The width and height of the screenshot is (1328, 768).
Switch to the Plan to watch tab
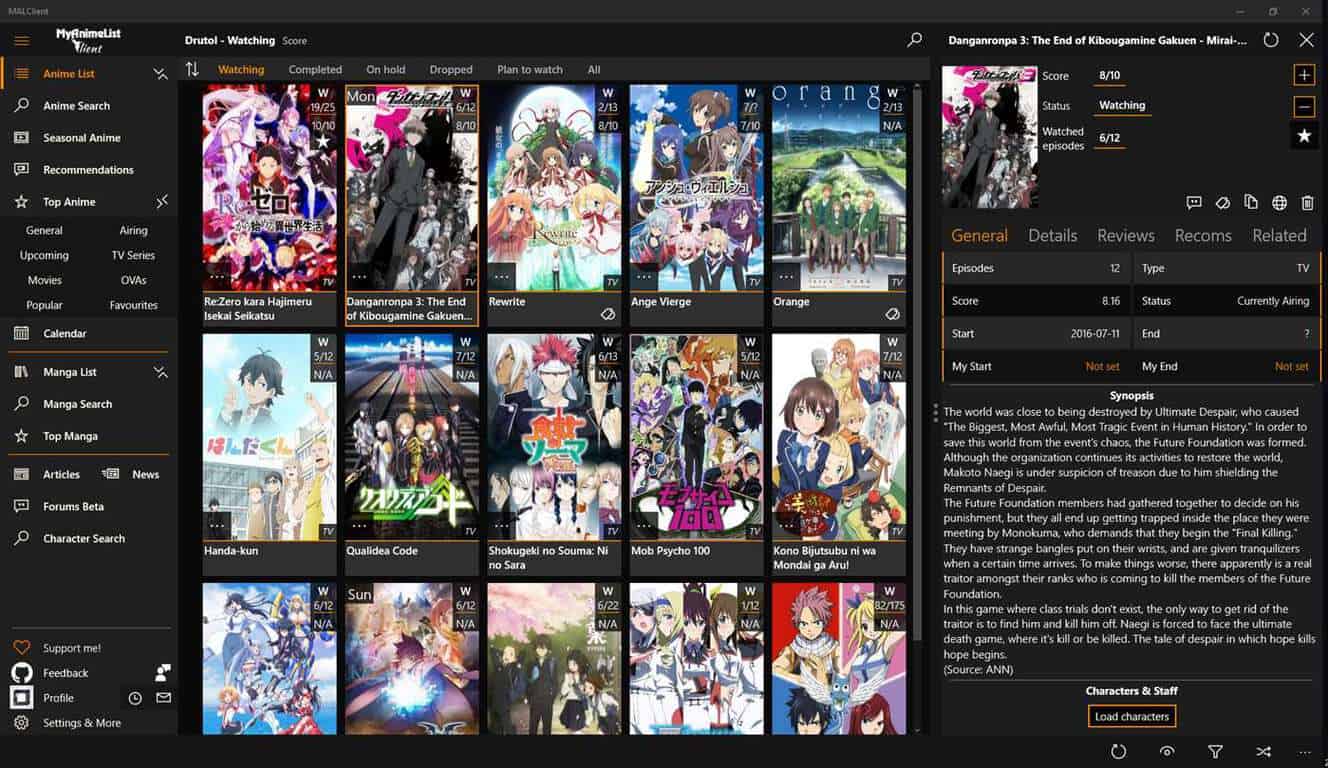point(530,70)
